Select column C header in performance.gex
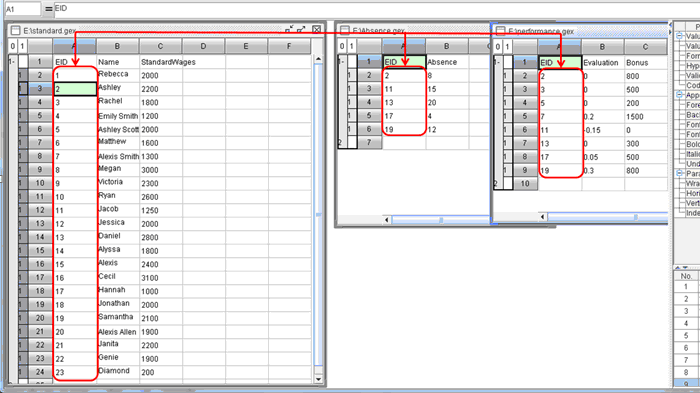This screenshot has width=700, height=393. point(646,47)
